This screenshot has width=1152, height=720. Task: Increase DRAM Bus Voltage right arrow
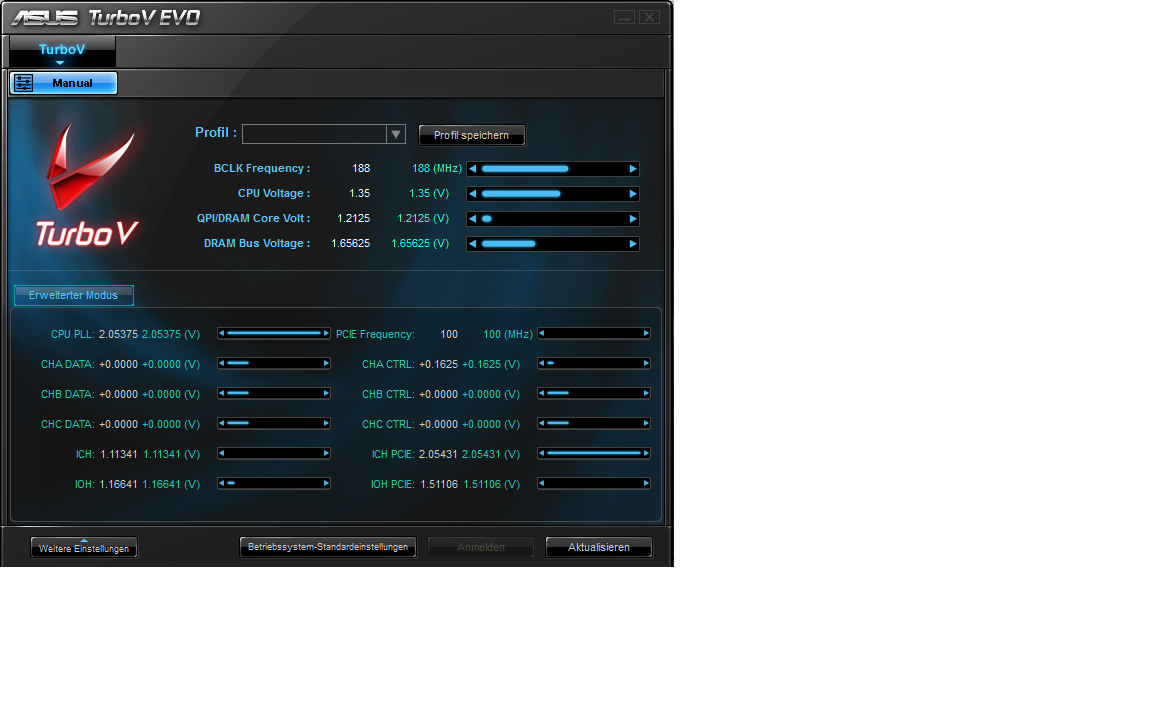pyautogui.click(x=633, y=244)
